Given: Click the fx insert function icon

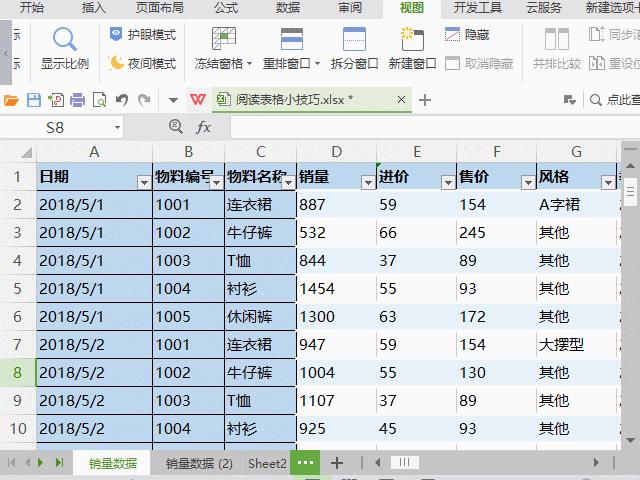Looking at the screenshot, I should (203, 127).
